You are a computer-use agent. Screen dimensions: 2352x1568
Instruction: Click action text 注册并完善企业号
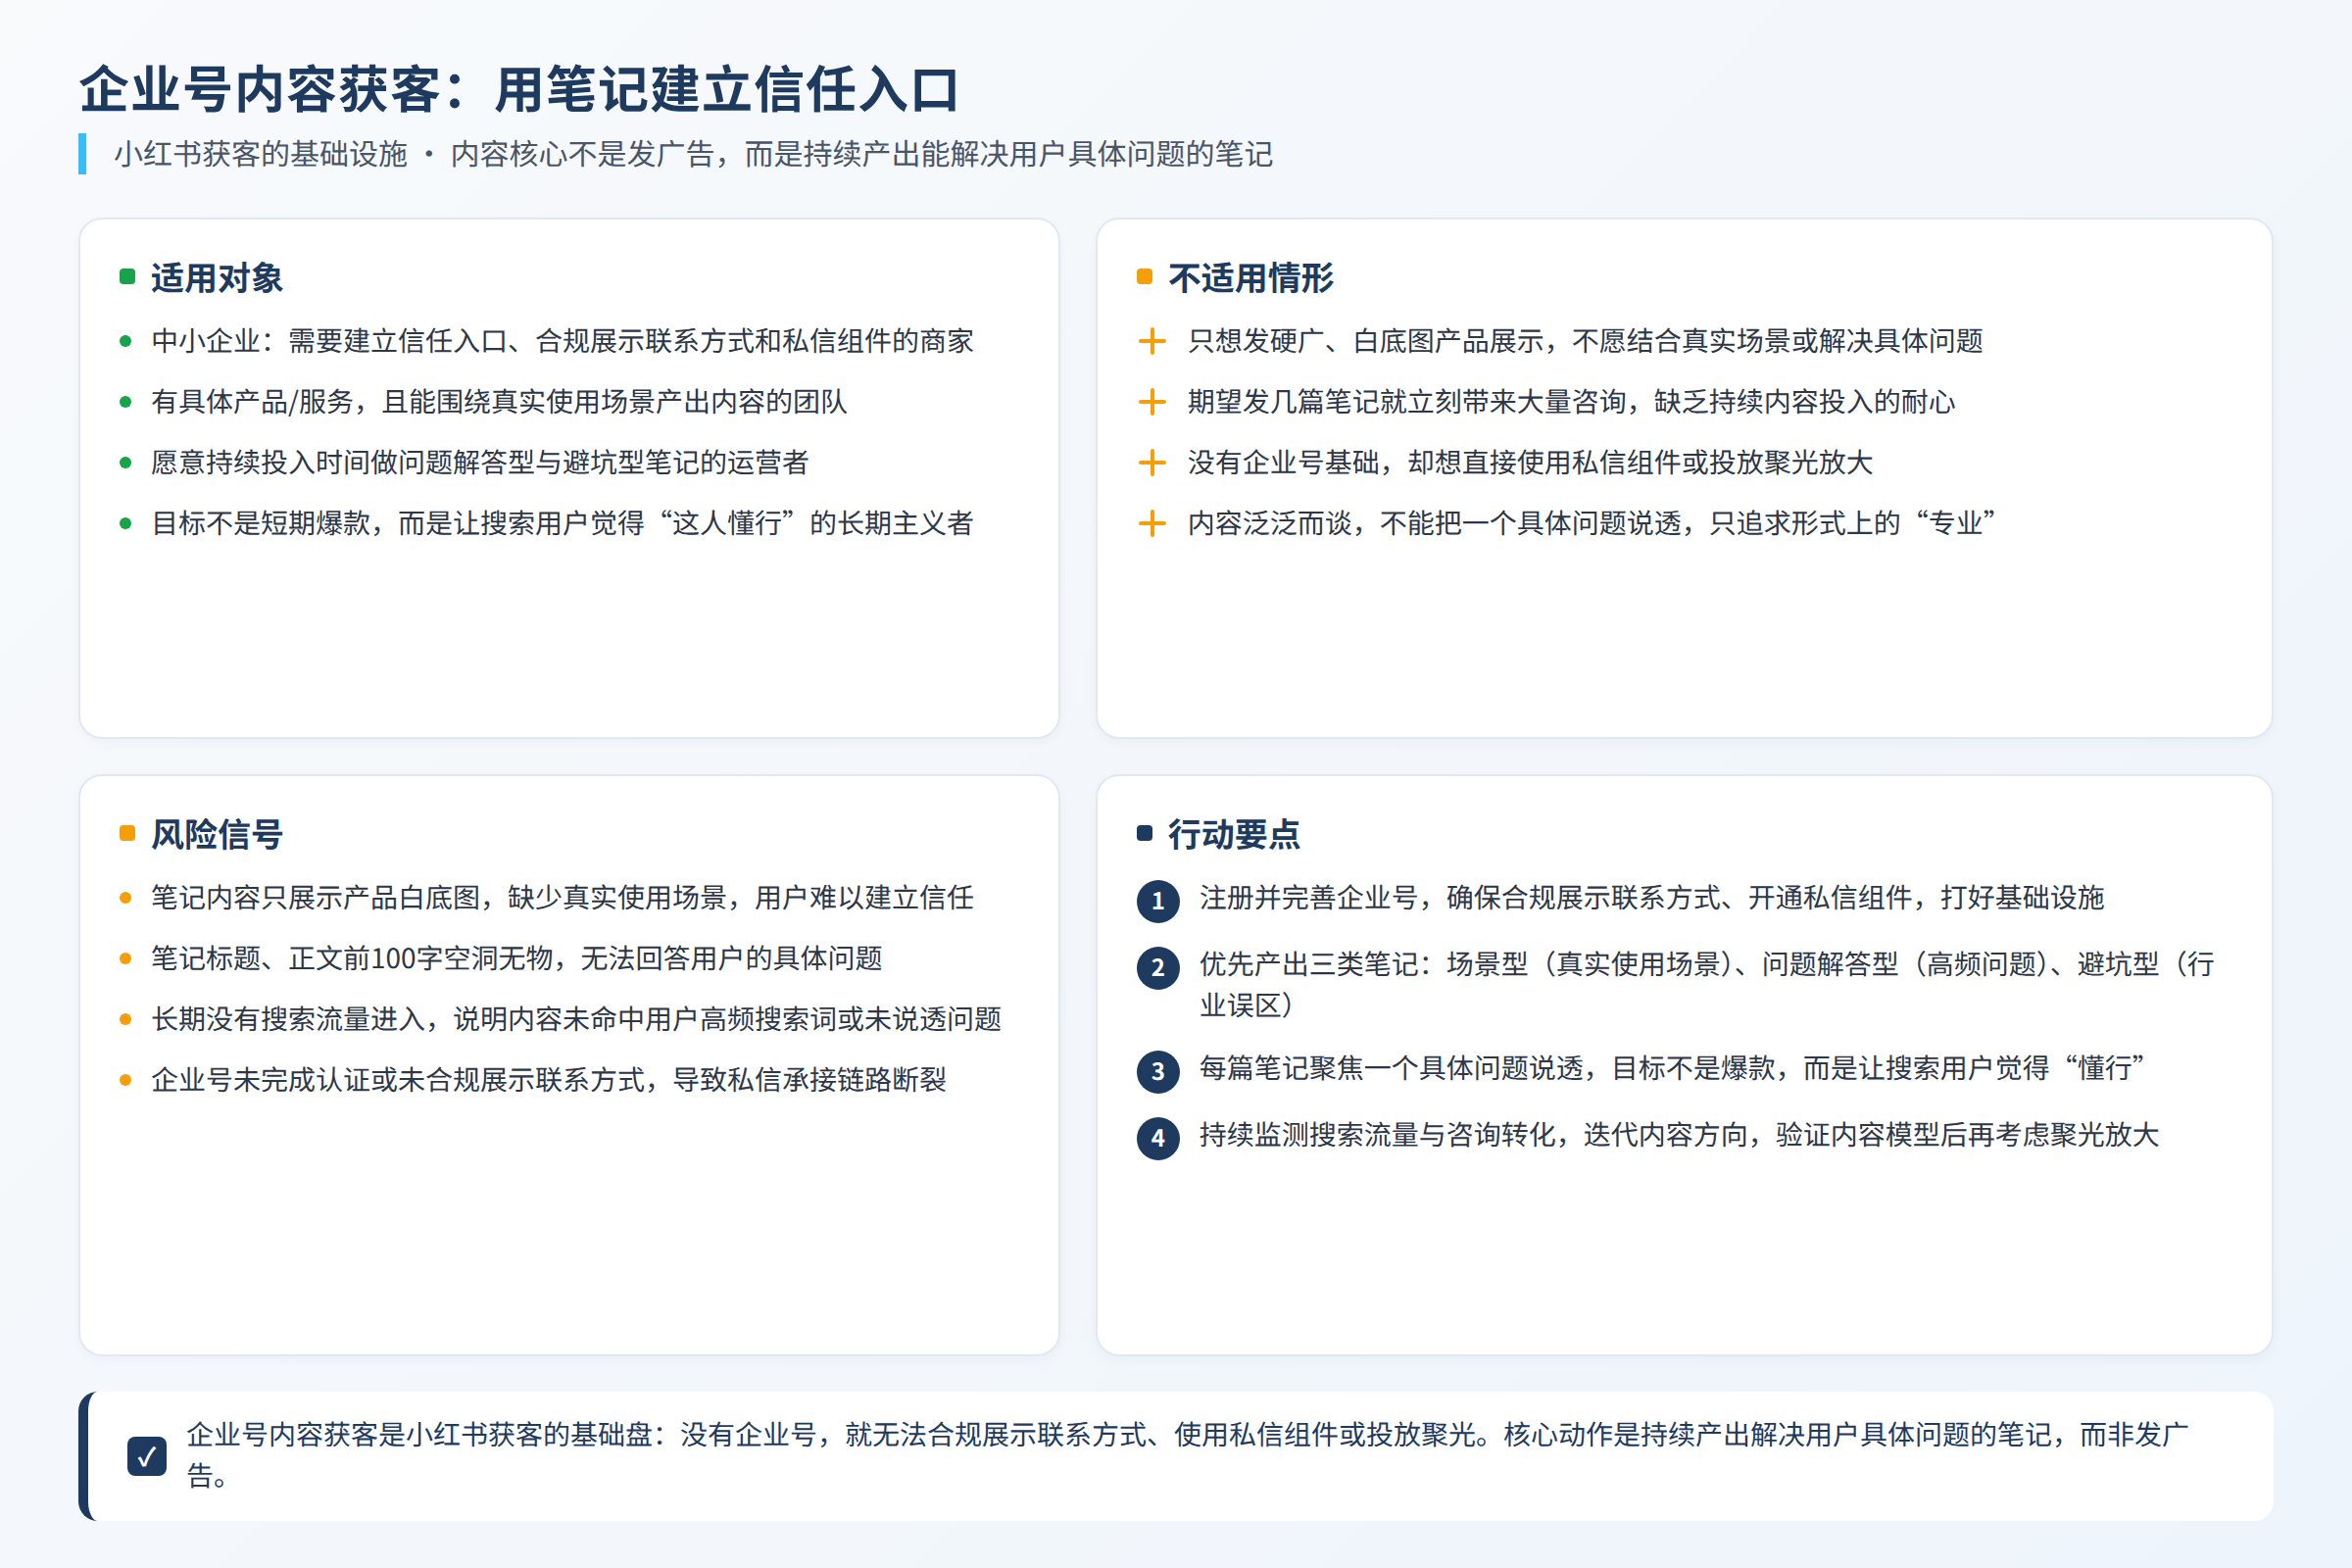tap(1652, 898)
